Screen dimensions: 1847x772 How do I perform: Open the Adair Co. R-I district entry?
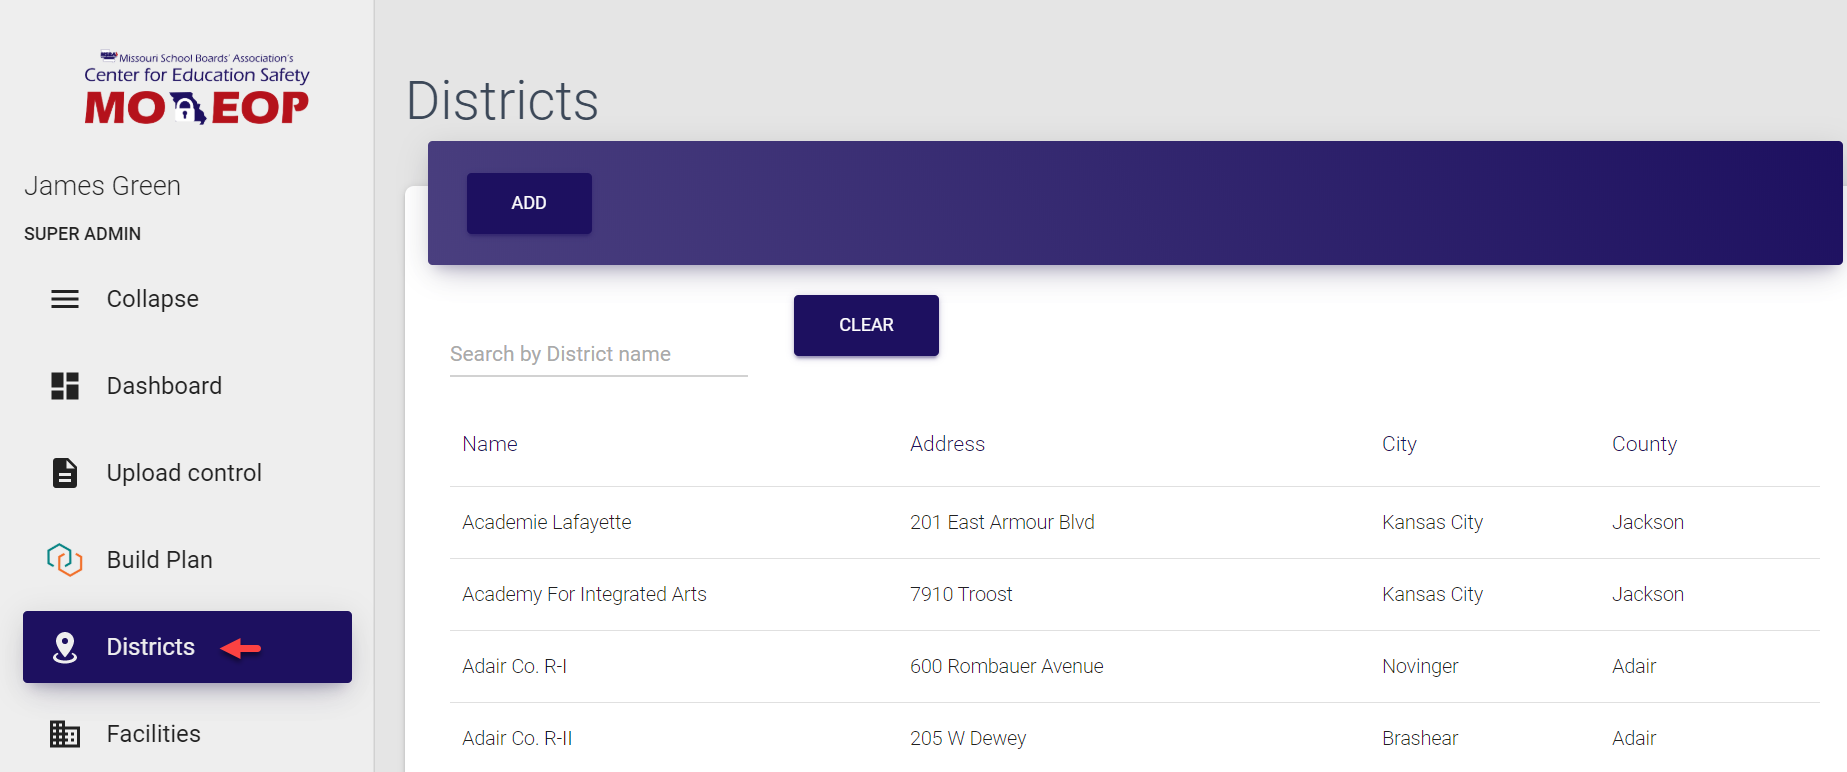point(514,666)
